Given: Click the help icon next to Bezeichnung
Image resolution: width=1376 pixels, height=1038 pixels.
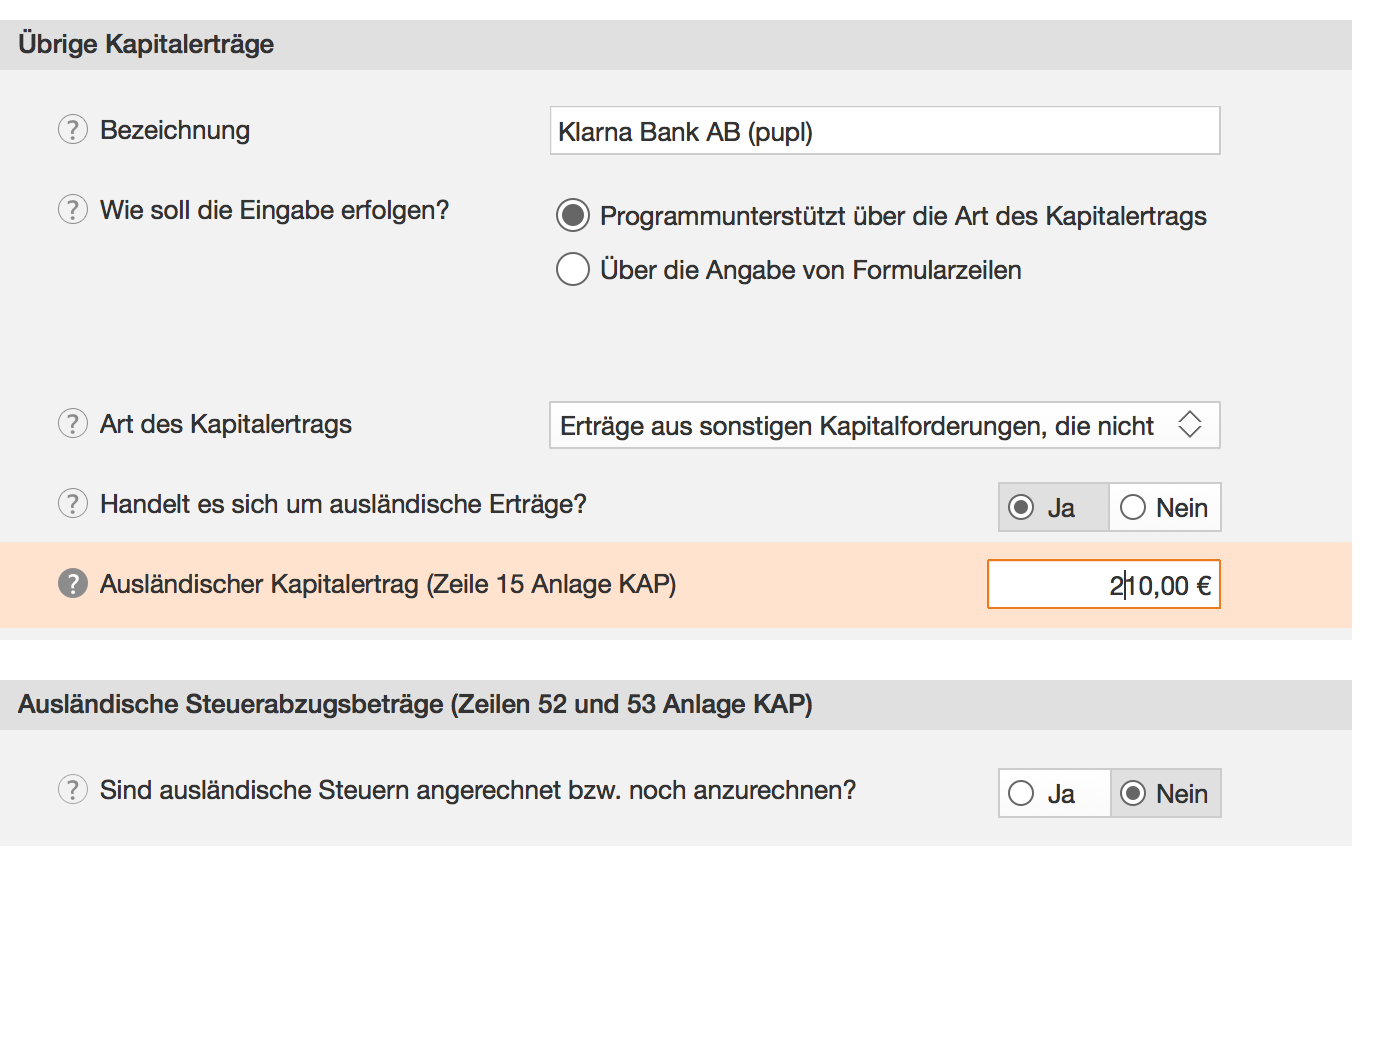Looking at the screenshot, I should [x=73, y=130].
